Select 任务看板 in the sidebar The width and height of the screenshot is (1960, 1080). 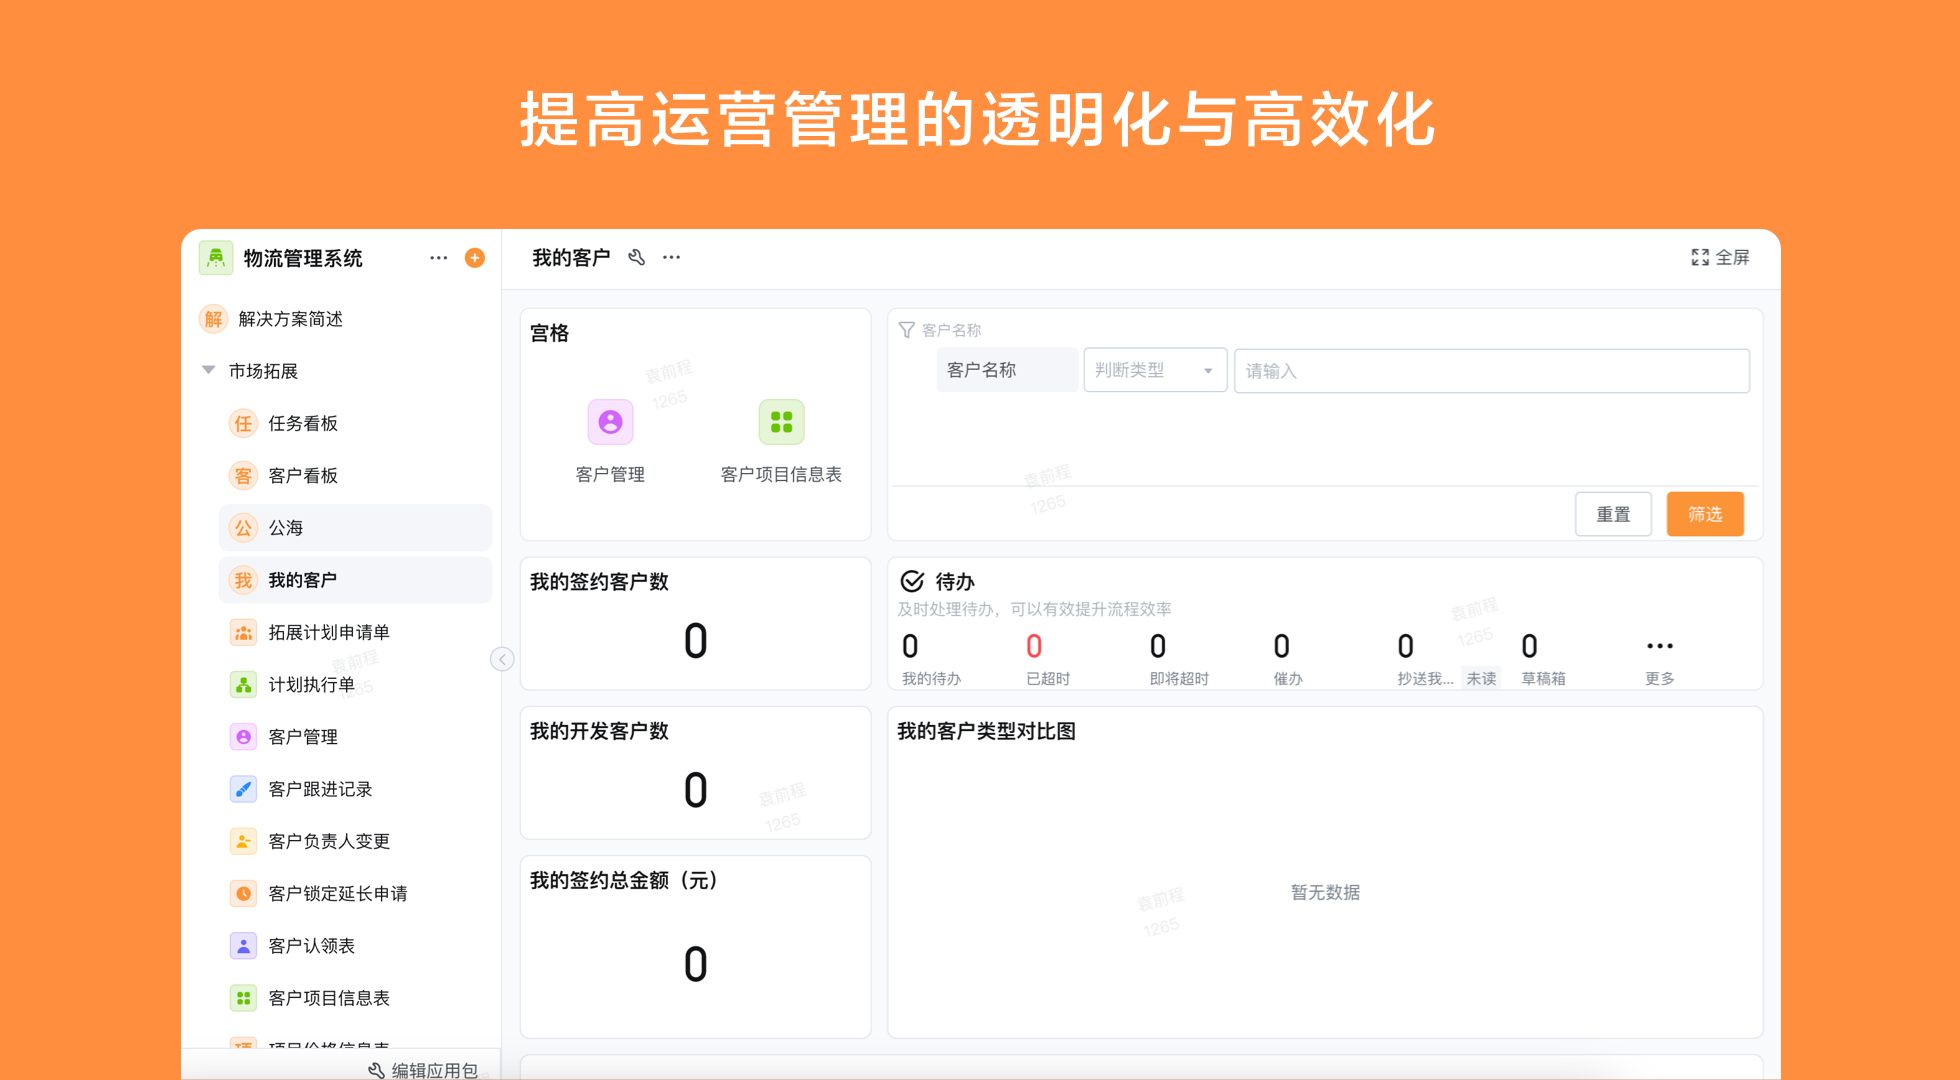303,424
